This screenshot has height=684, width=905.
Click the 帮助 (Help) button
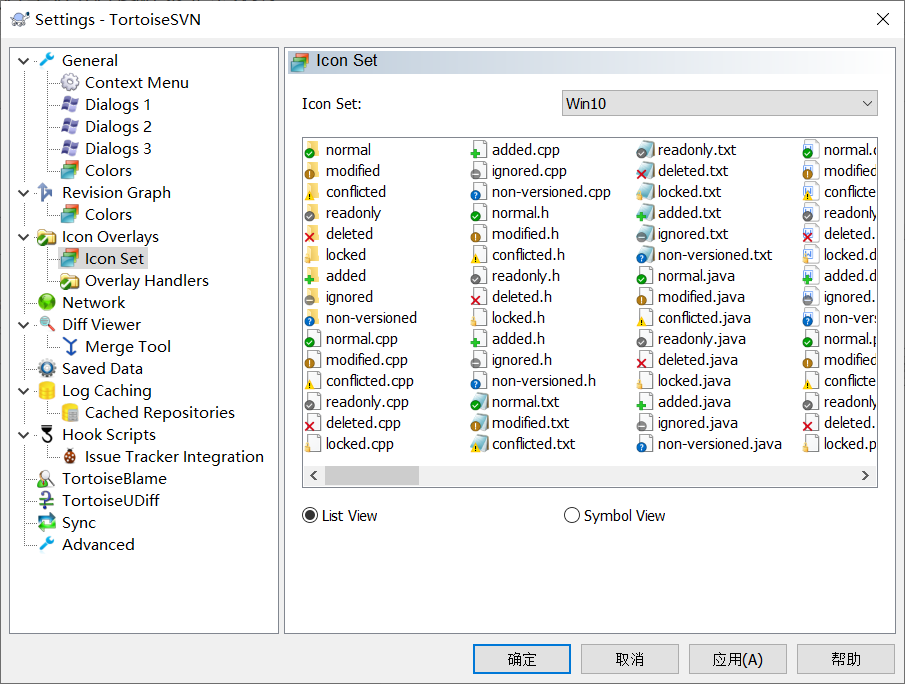[x=846, y=659]
